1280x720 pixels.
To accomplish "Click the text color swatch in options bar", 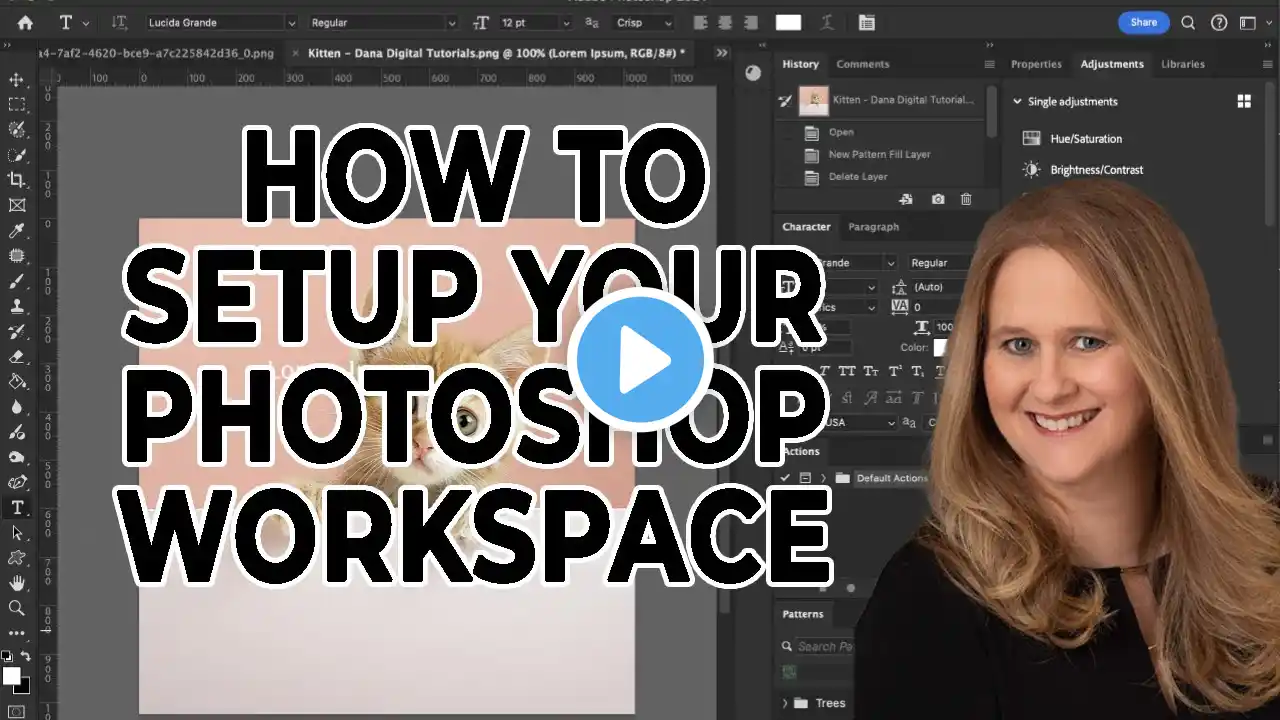I will tap(789, 22).
